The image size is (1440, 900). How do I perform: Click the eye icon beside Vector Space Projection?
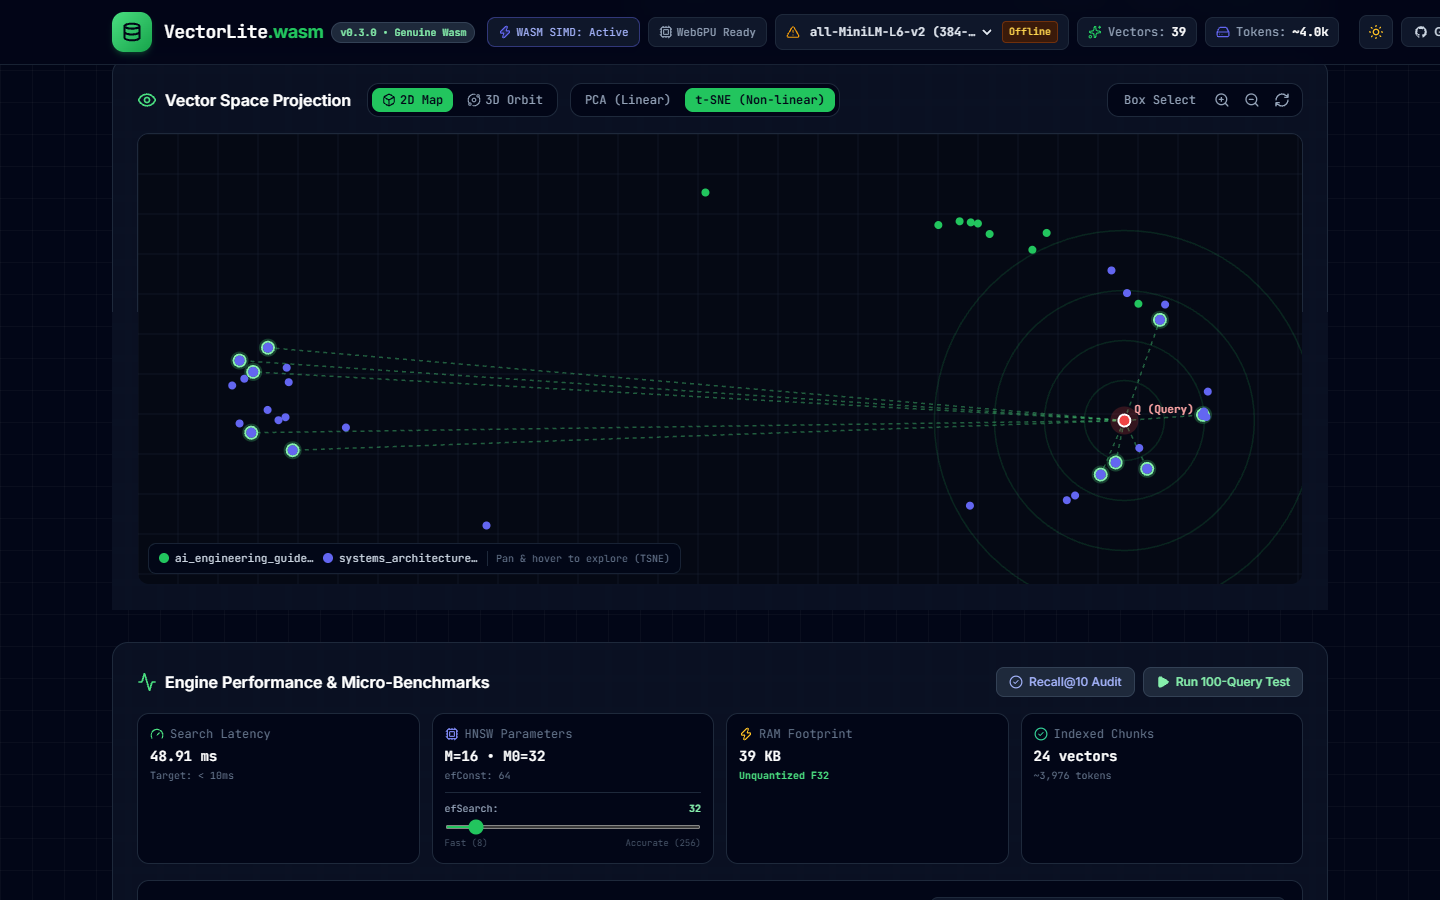tap(147, 100)
